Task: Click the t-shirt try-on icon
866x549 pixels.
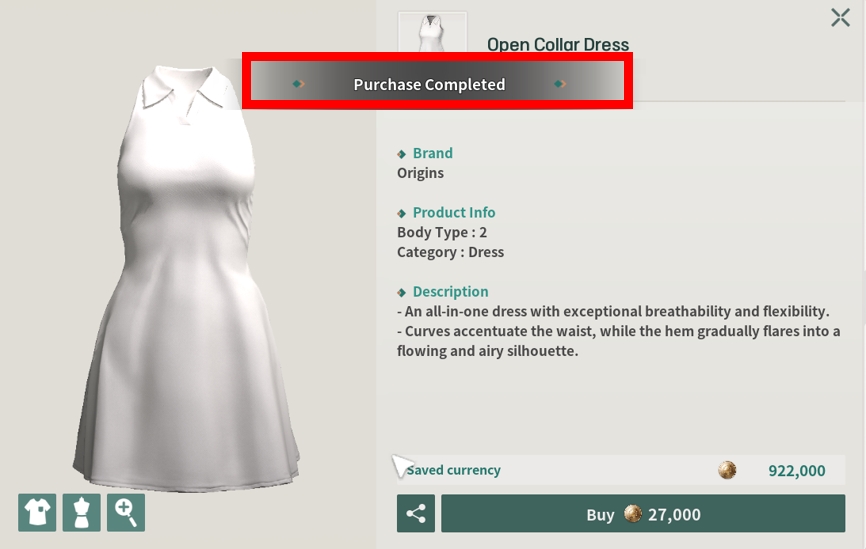Action: [x=37, y=513]
